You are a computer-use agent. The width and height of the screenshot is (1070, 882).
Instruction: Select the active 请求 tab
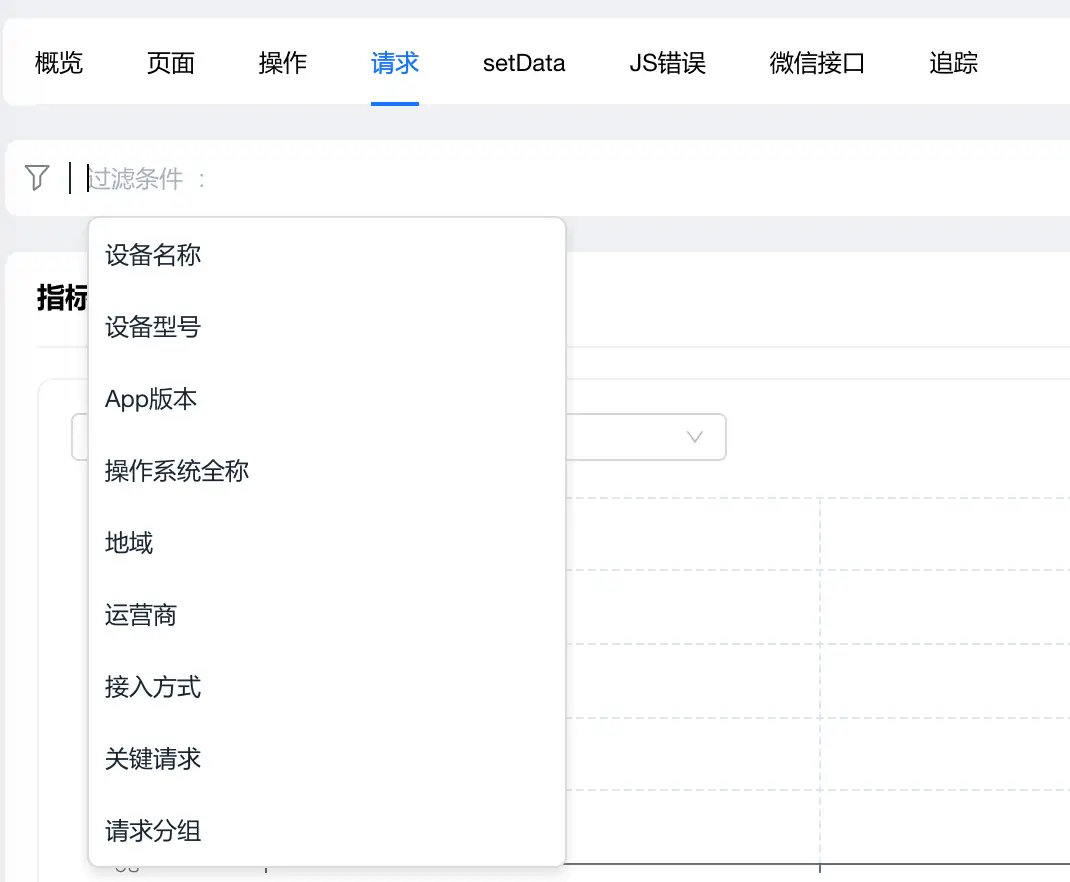tap(395, 64)
